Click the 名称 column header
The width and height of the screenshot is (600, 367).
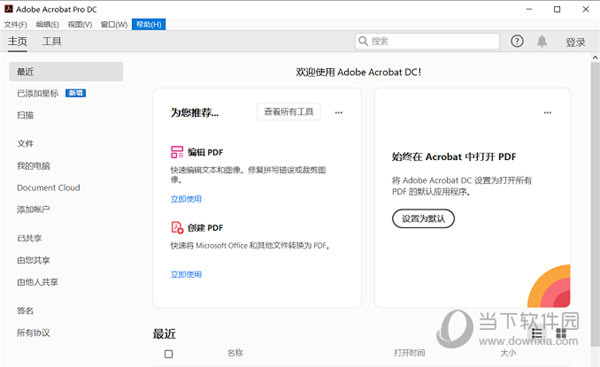(235, 353)
